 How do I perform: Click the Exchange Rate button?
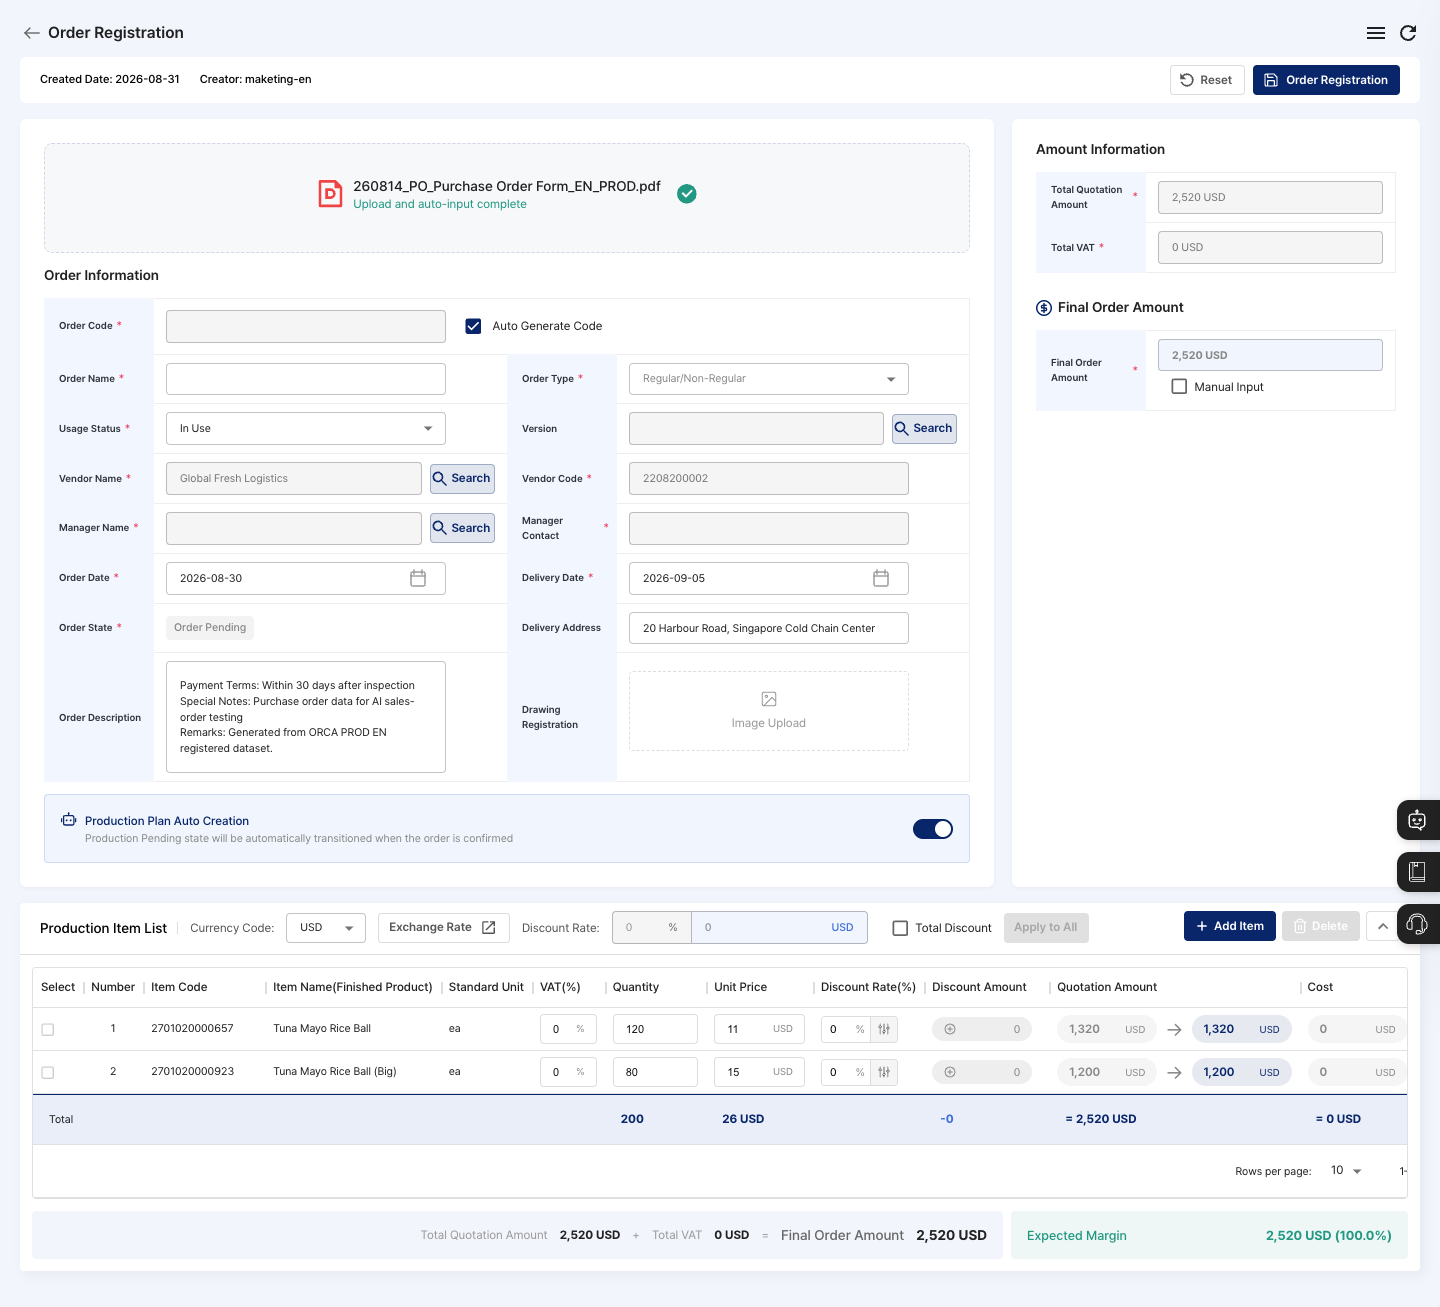pyautogui.click(x=444, y=927)
